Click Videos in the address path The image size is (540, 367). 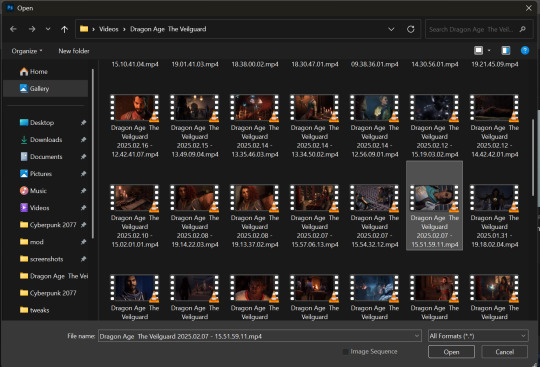108,29
